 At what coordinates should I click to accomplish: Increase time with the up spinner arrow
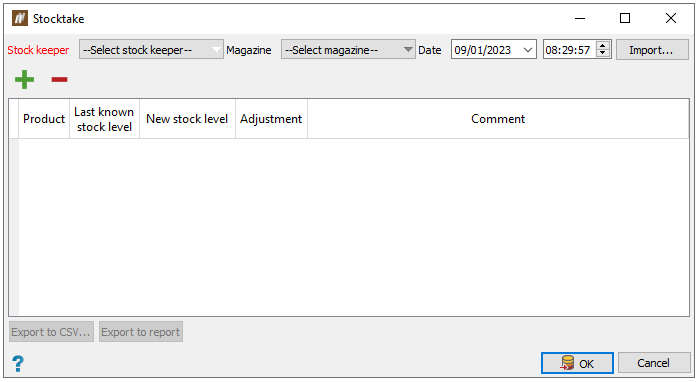pos(603,45)
